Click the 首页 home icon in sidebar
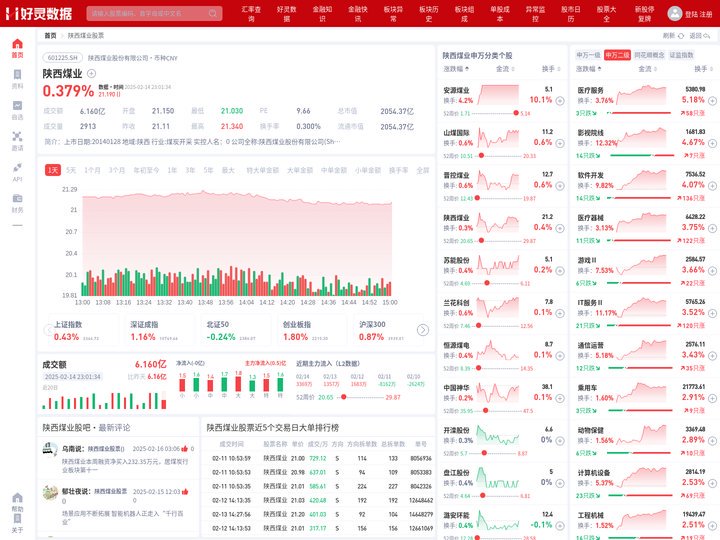This screenshot has height=540, width=720. point(17,44)
